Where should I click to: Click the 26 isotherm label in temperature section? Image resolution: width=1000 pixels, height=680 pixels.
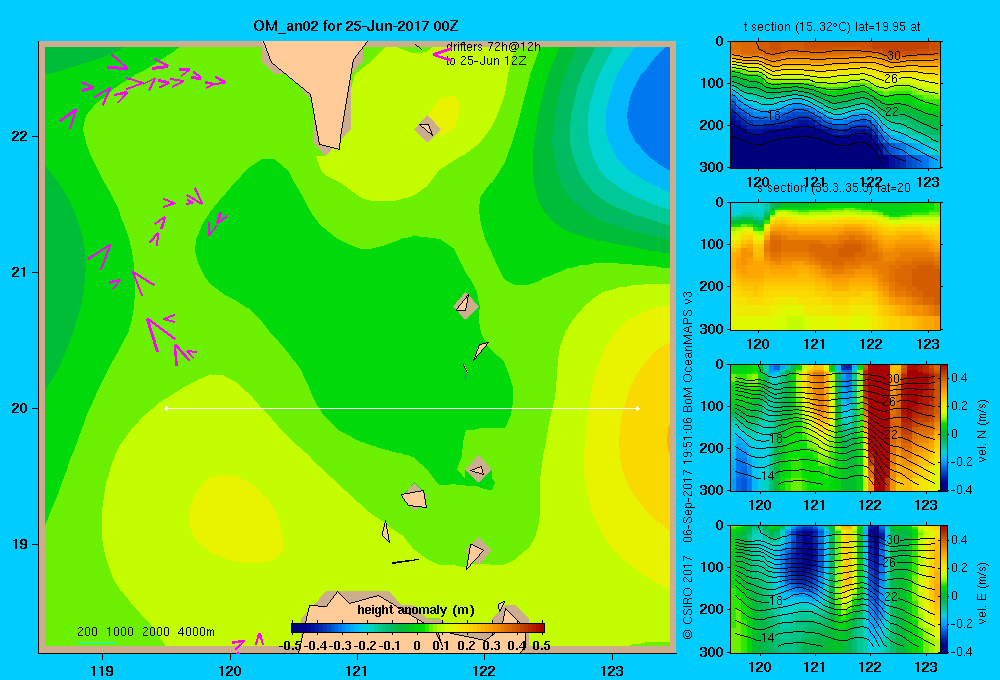891,78
